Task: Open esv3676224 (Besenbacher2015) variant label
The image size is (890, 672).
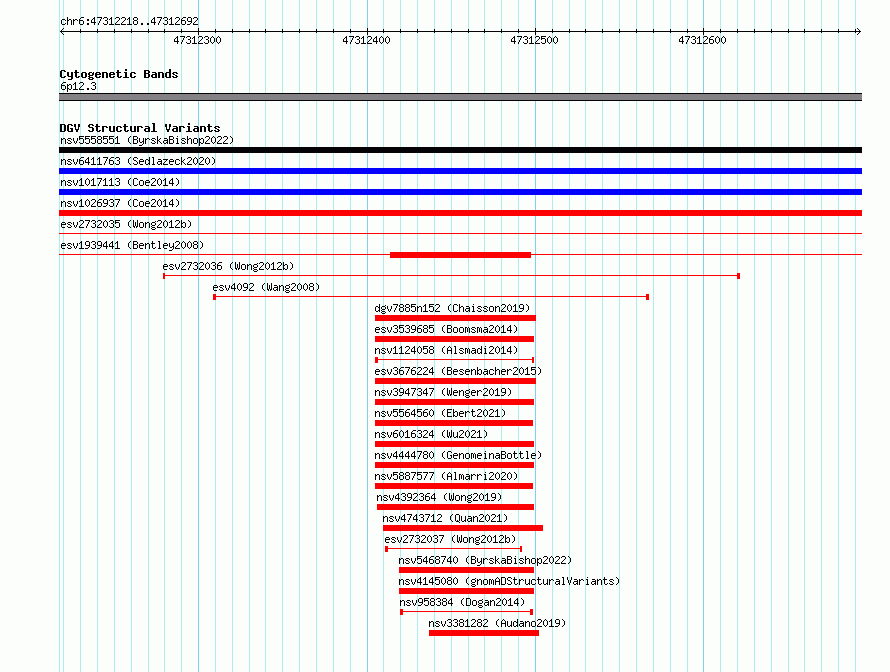Action: coord(458,371)
